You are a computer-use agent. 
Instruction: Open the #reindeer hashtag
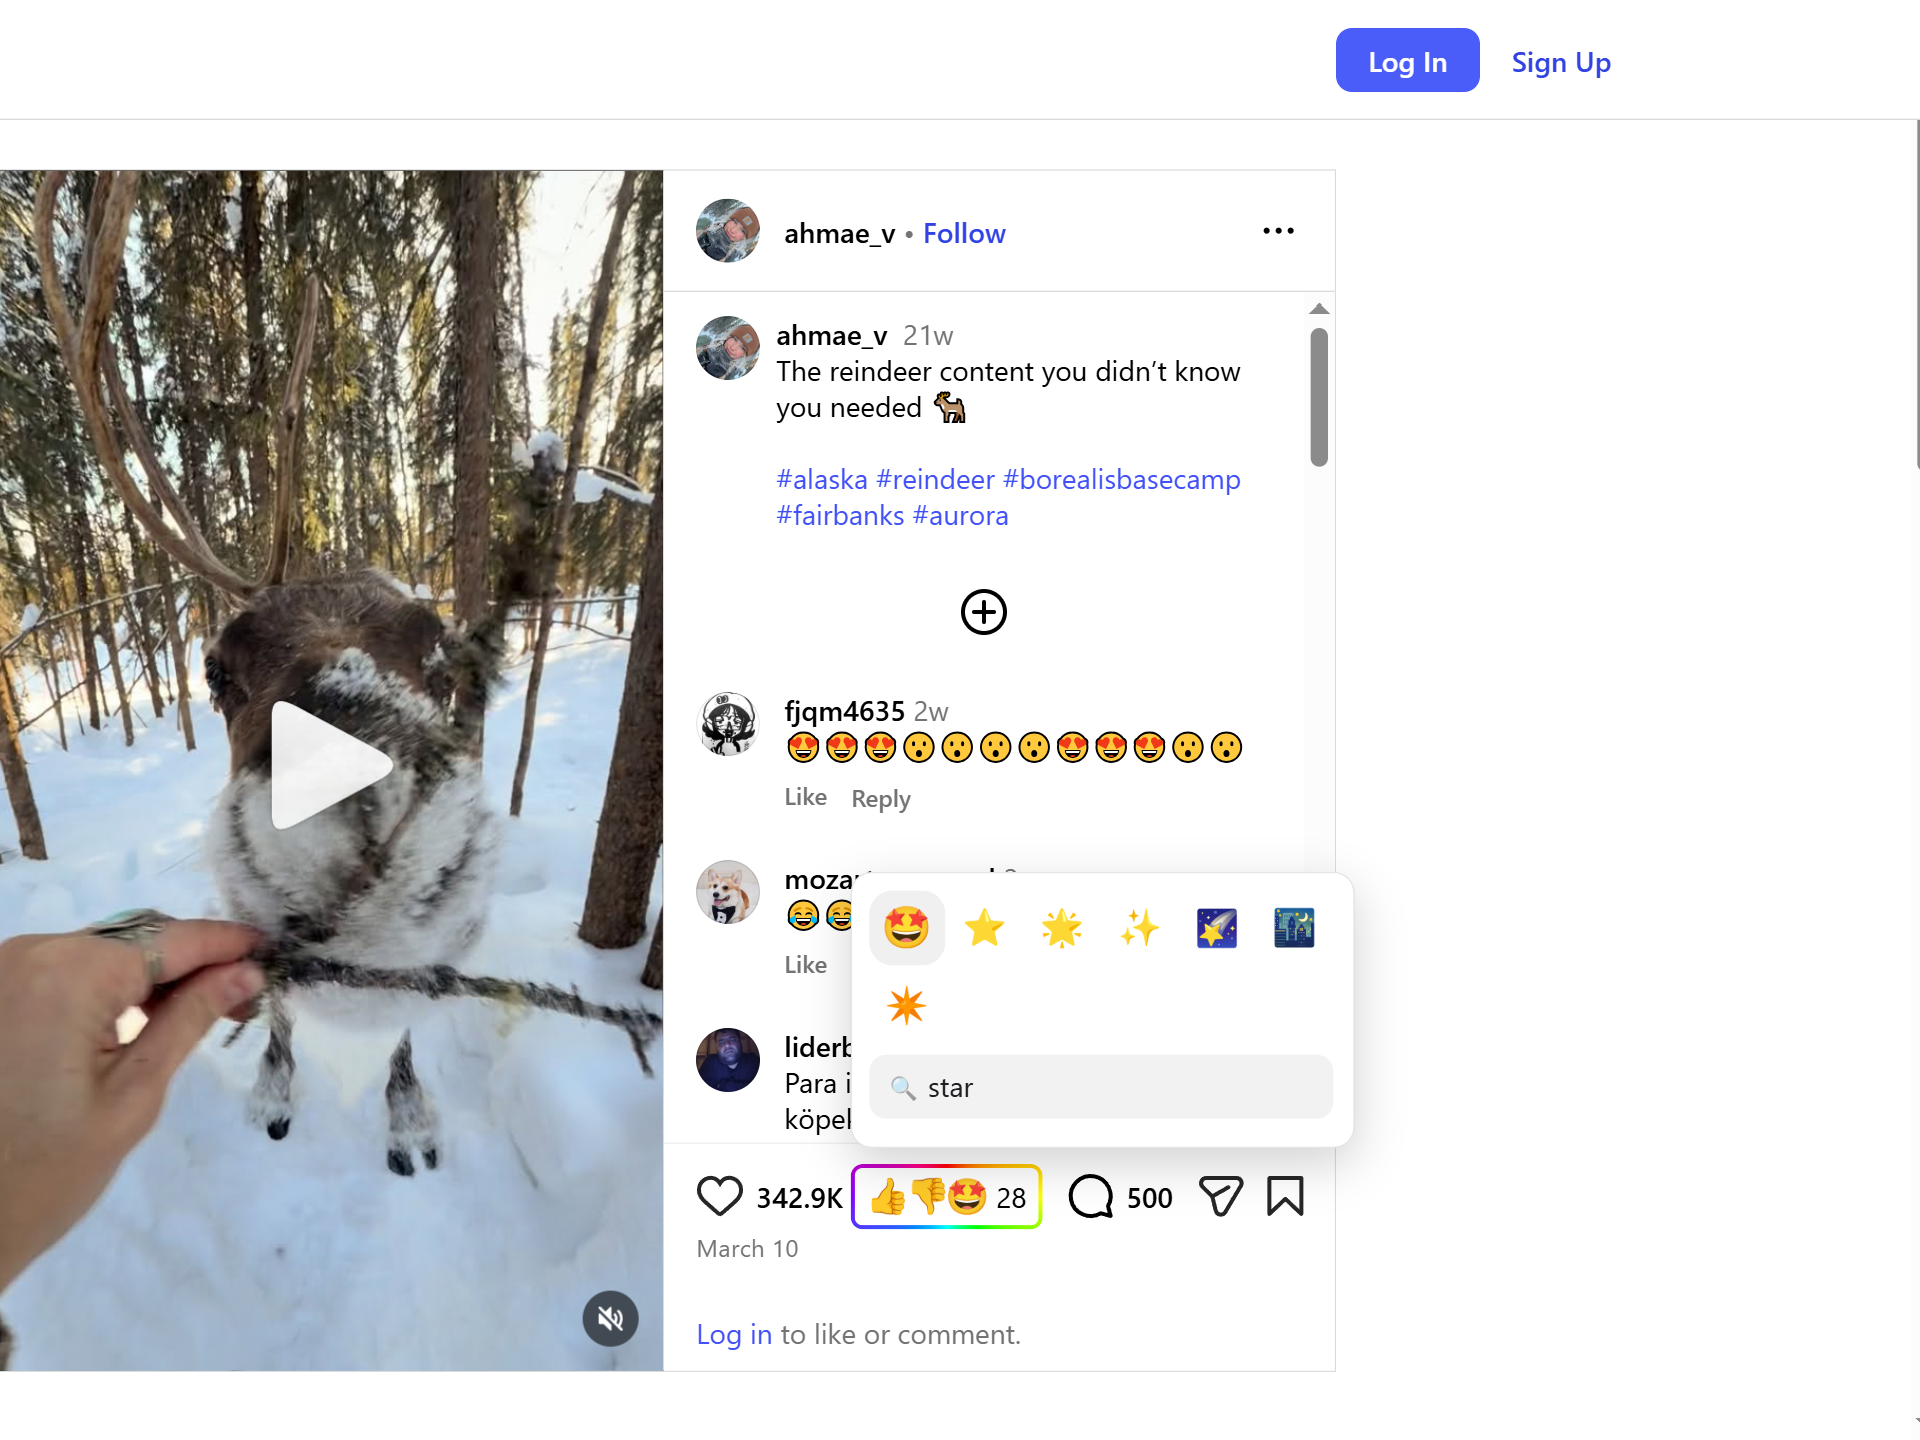click(x=935, y=480)
